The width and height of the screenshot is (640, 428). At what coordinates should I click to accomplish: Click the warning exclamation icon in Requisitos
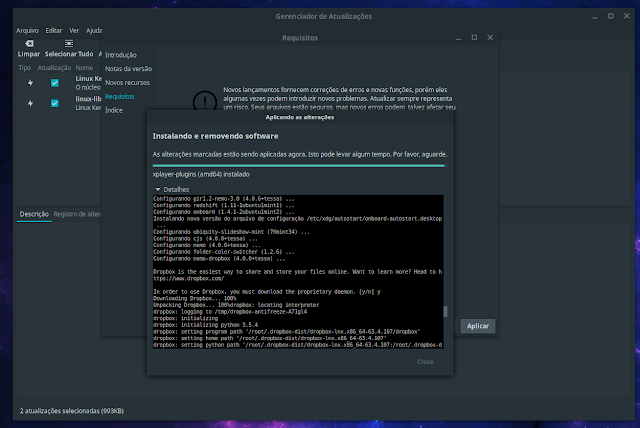point(204,101)
